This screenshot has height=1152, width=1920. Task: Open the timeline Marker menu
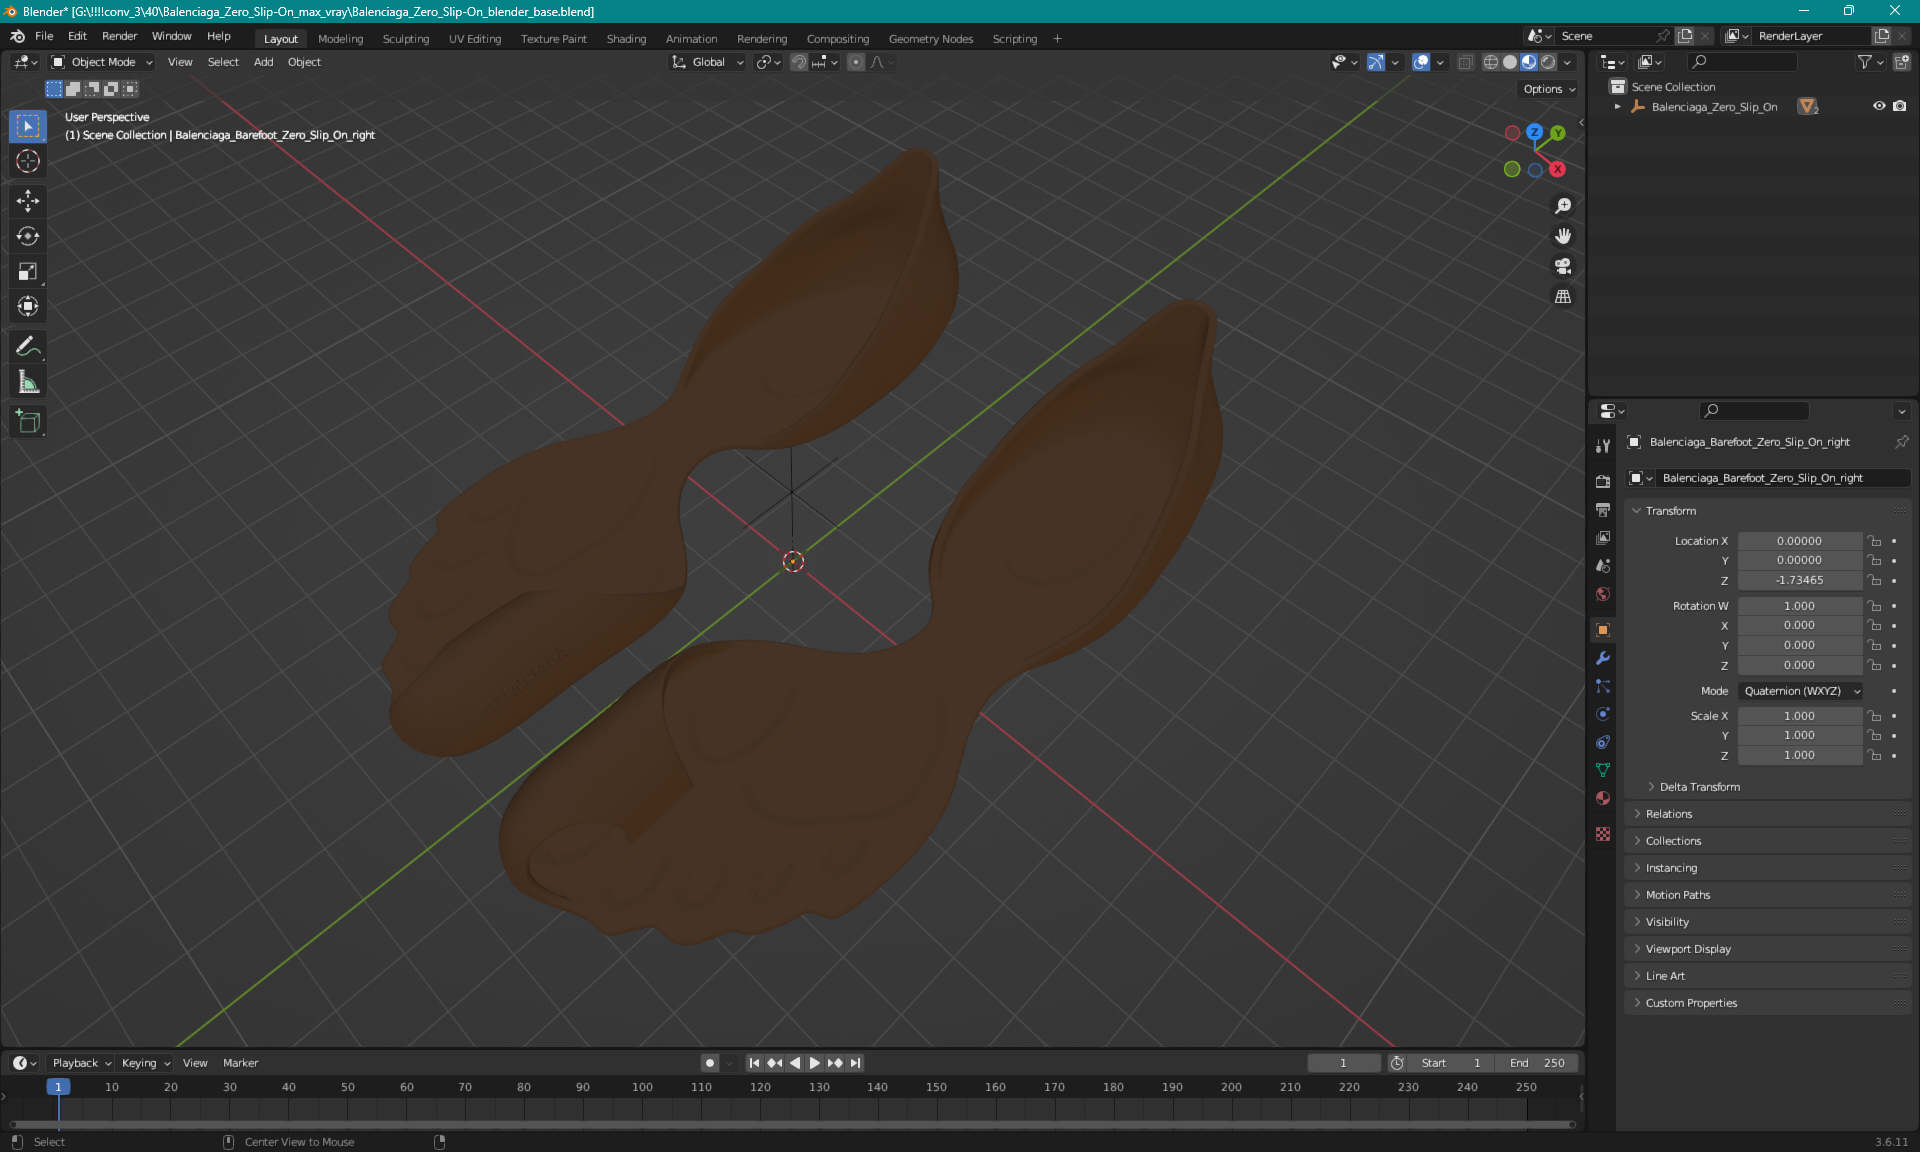(240, 1063)
